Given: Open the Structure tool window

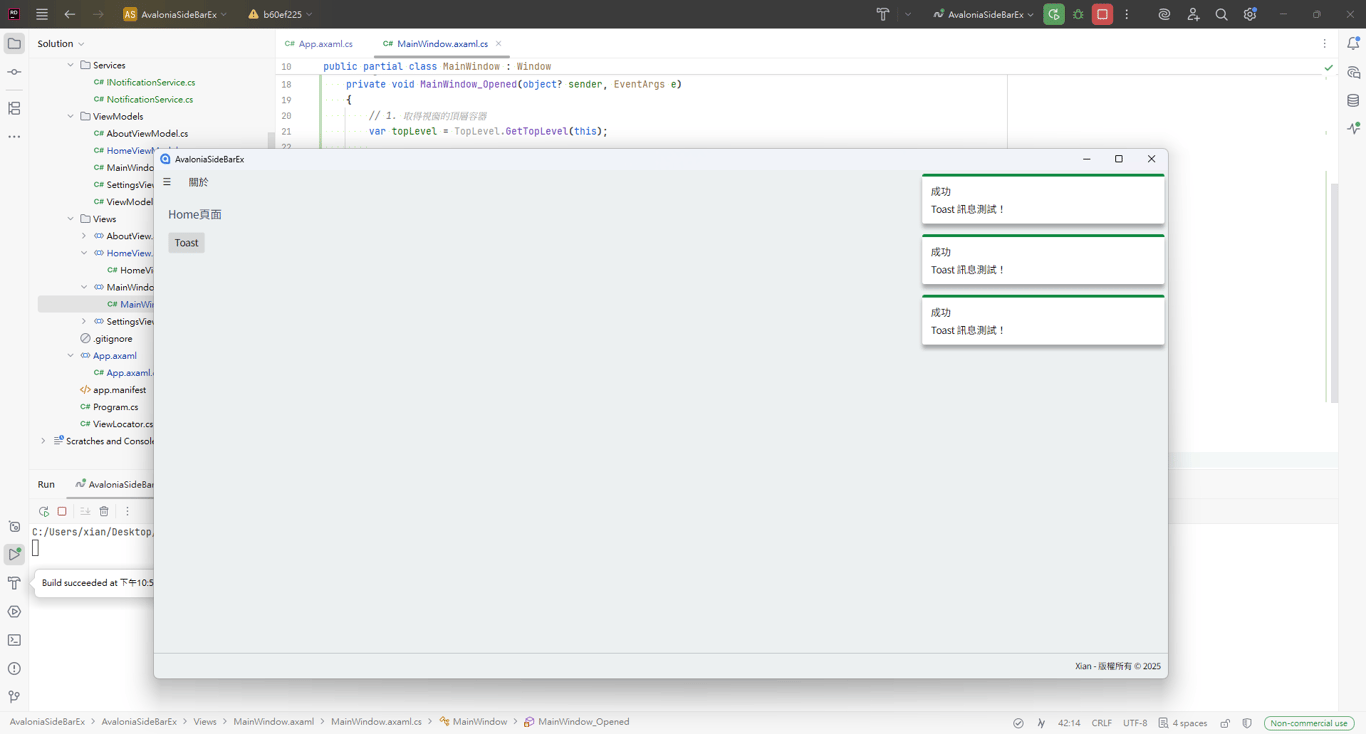Looking at the screenshot, I should (14, 108).
